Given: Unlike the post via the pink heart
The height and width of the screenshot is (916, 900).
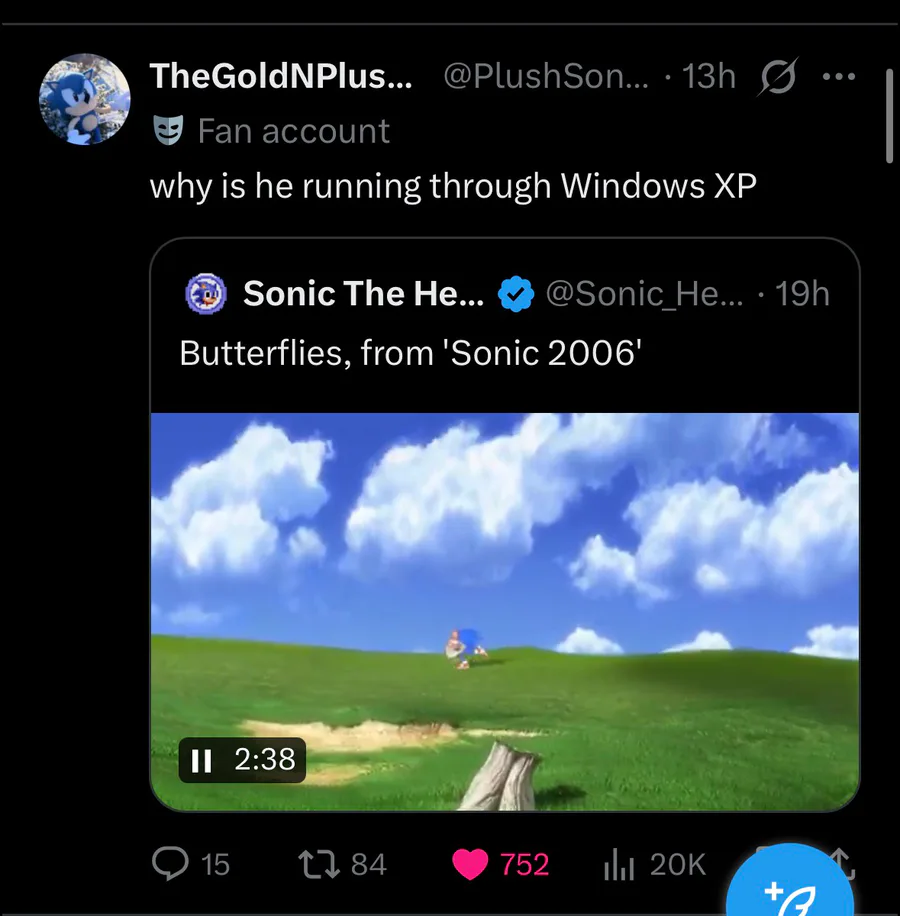Looking at the screenshot, I should [470, 863].
